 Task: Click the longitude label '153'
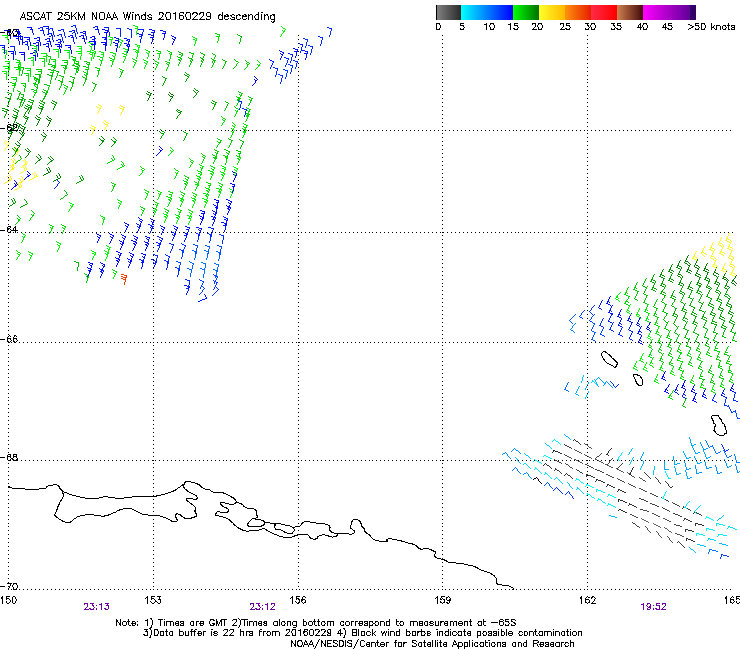coord(153,600)
